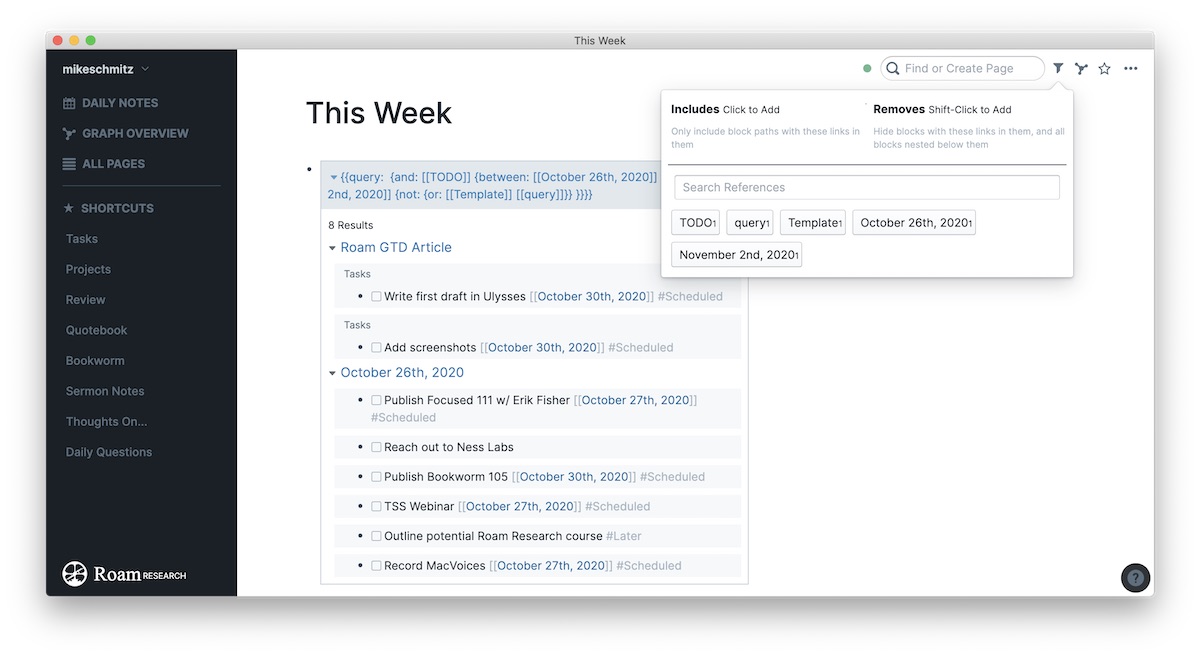Check 'Publish Focused 111 w/ Erik Fisher'

(376, 400)
